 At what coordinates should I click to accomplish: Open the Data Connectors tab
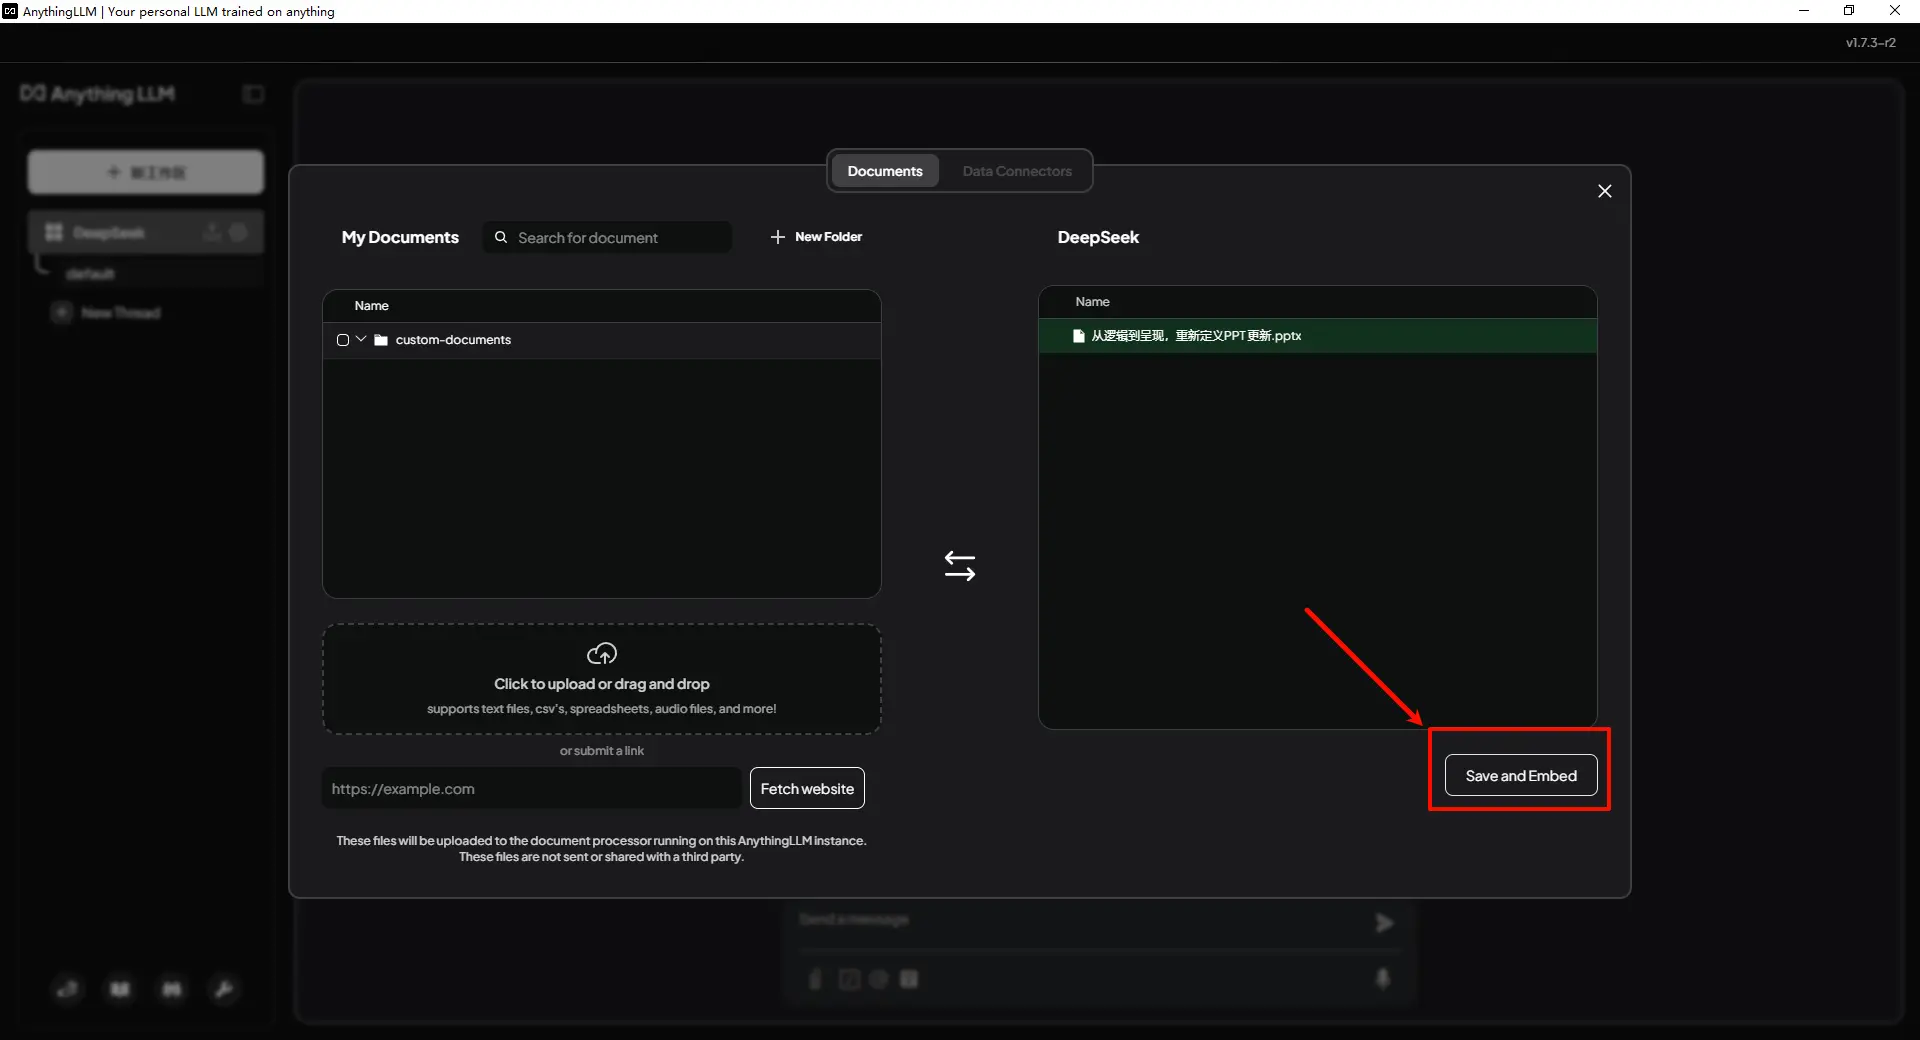point(1017,171)
